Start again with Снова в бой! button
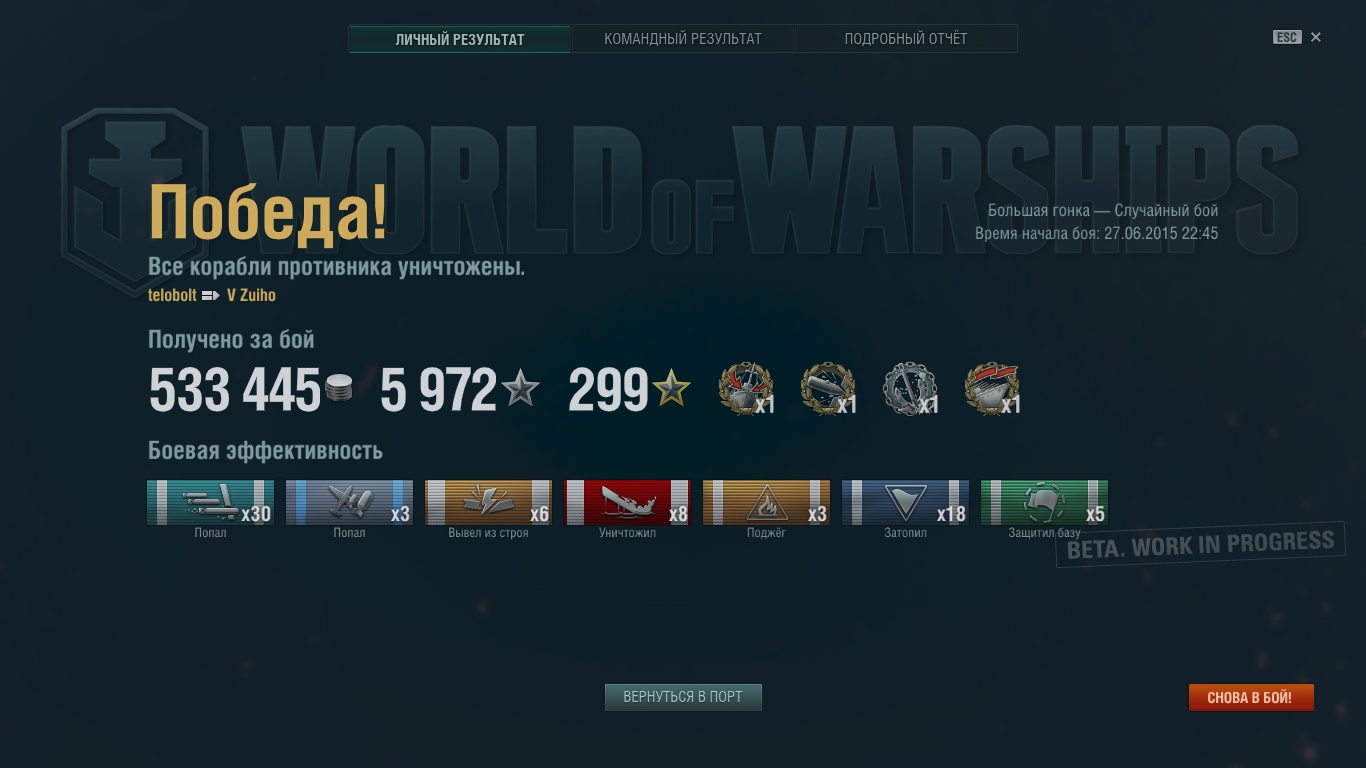This screenshot has width=1366, height=768. click(1250, 698)
